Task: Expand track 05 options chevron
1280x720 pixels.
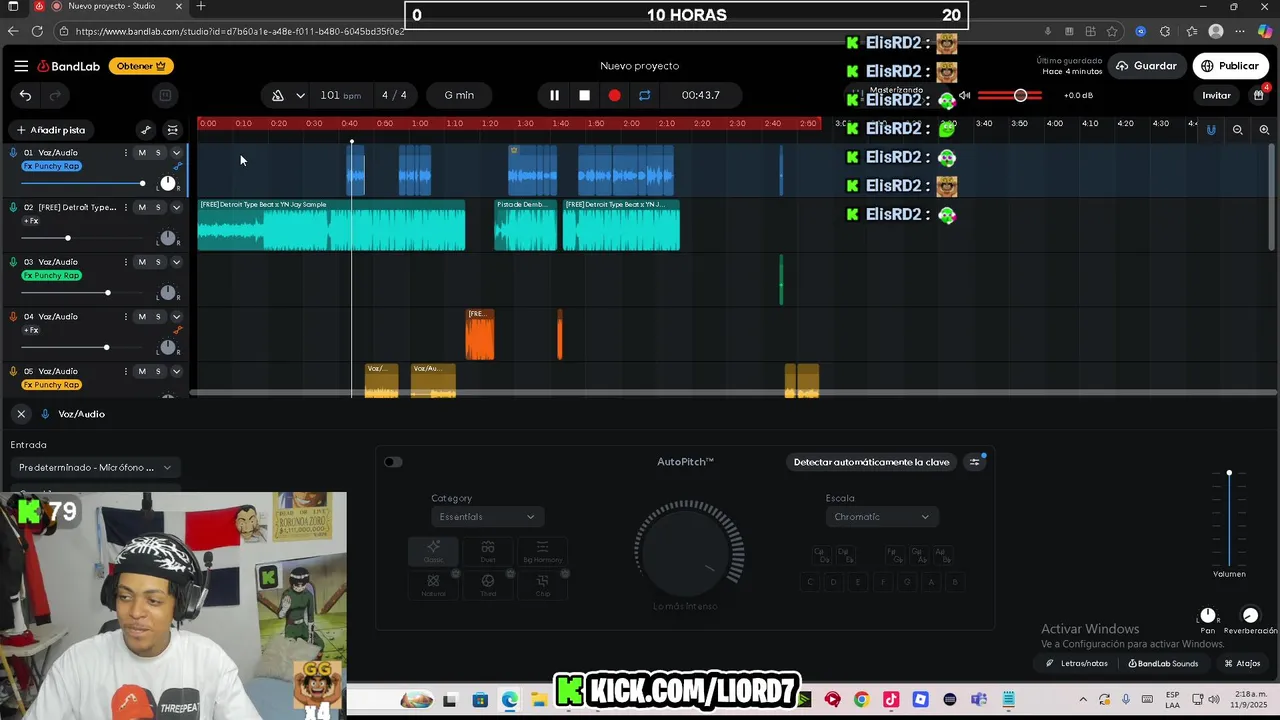Action: coord(176,371)
